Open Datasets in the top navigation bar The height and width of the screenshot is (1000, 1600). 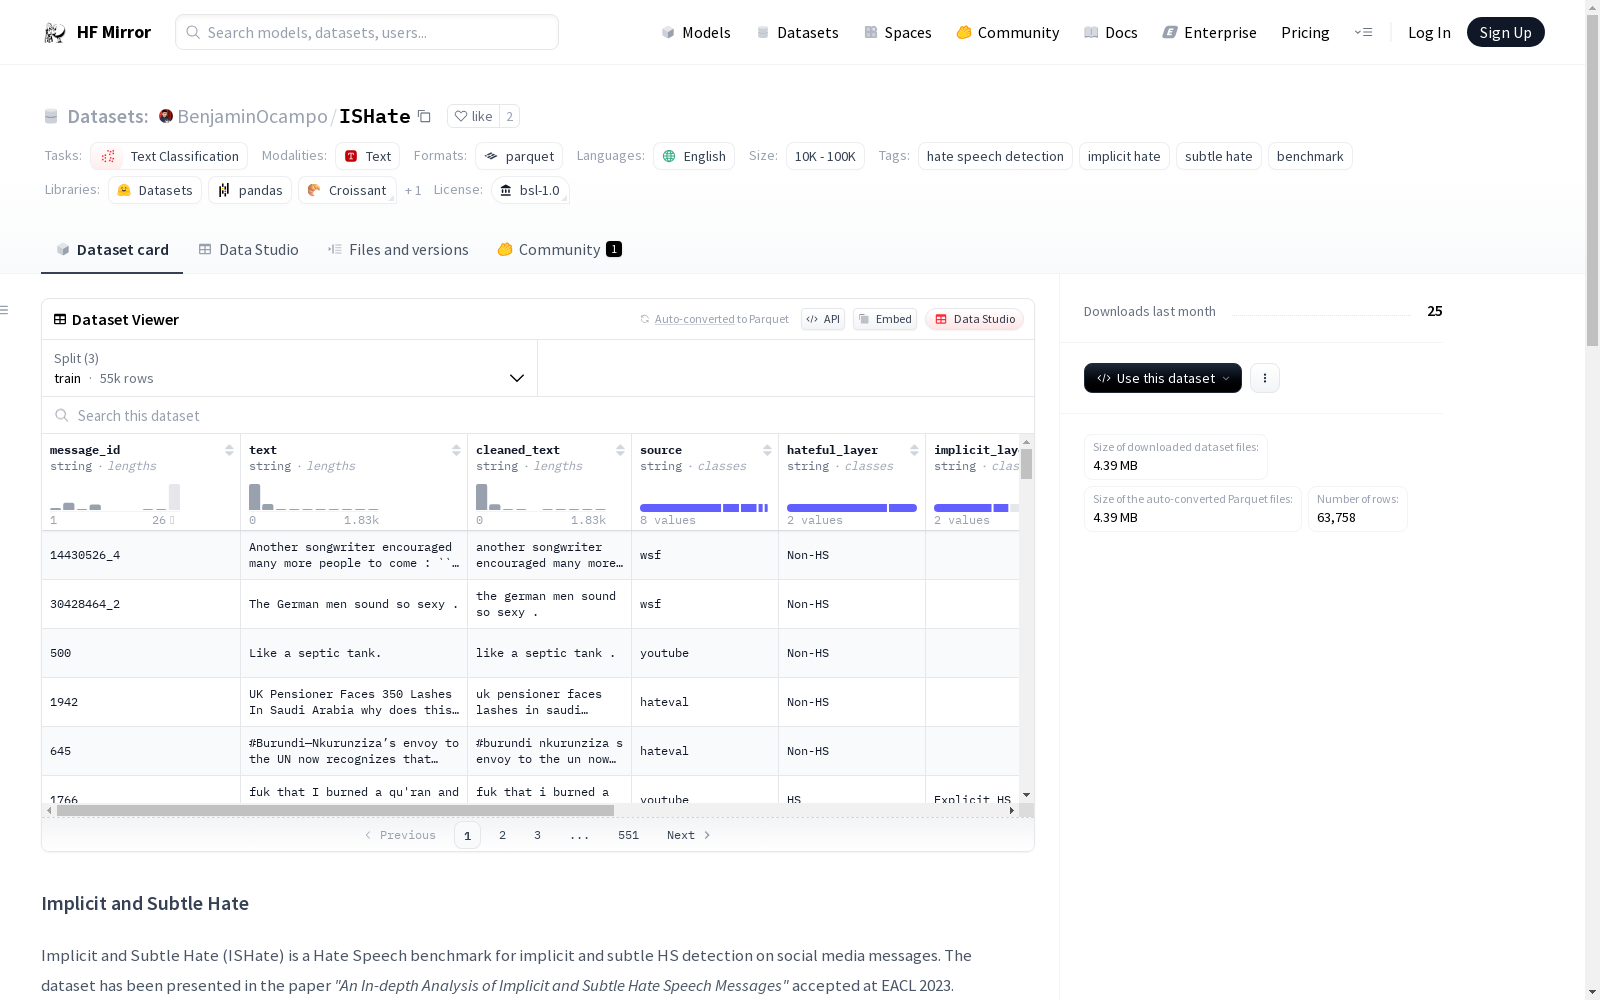coord(797,32)
